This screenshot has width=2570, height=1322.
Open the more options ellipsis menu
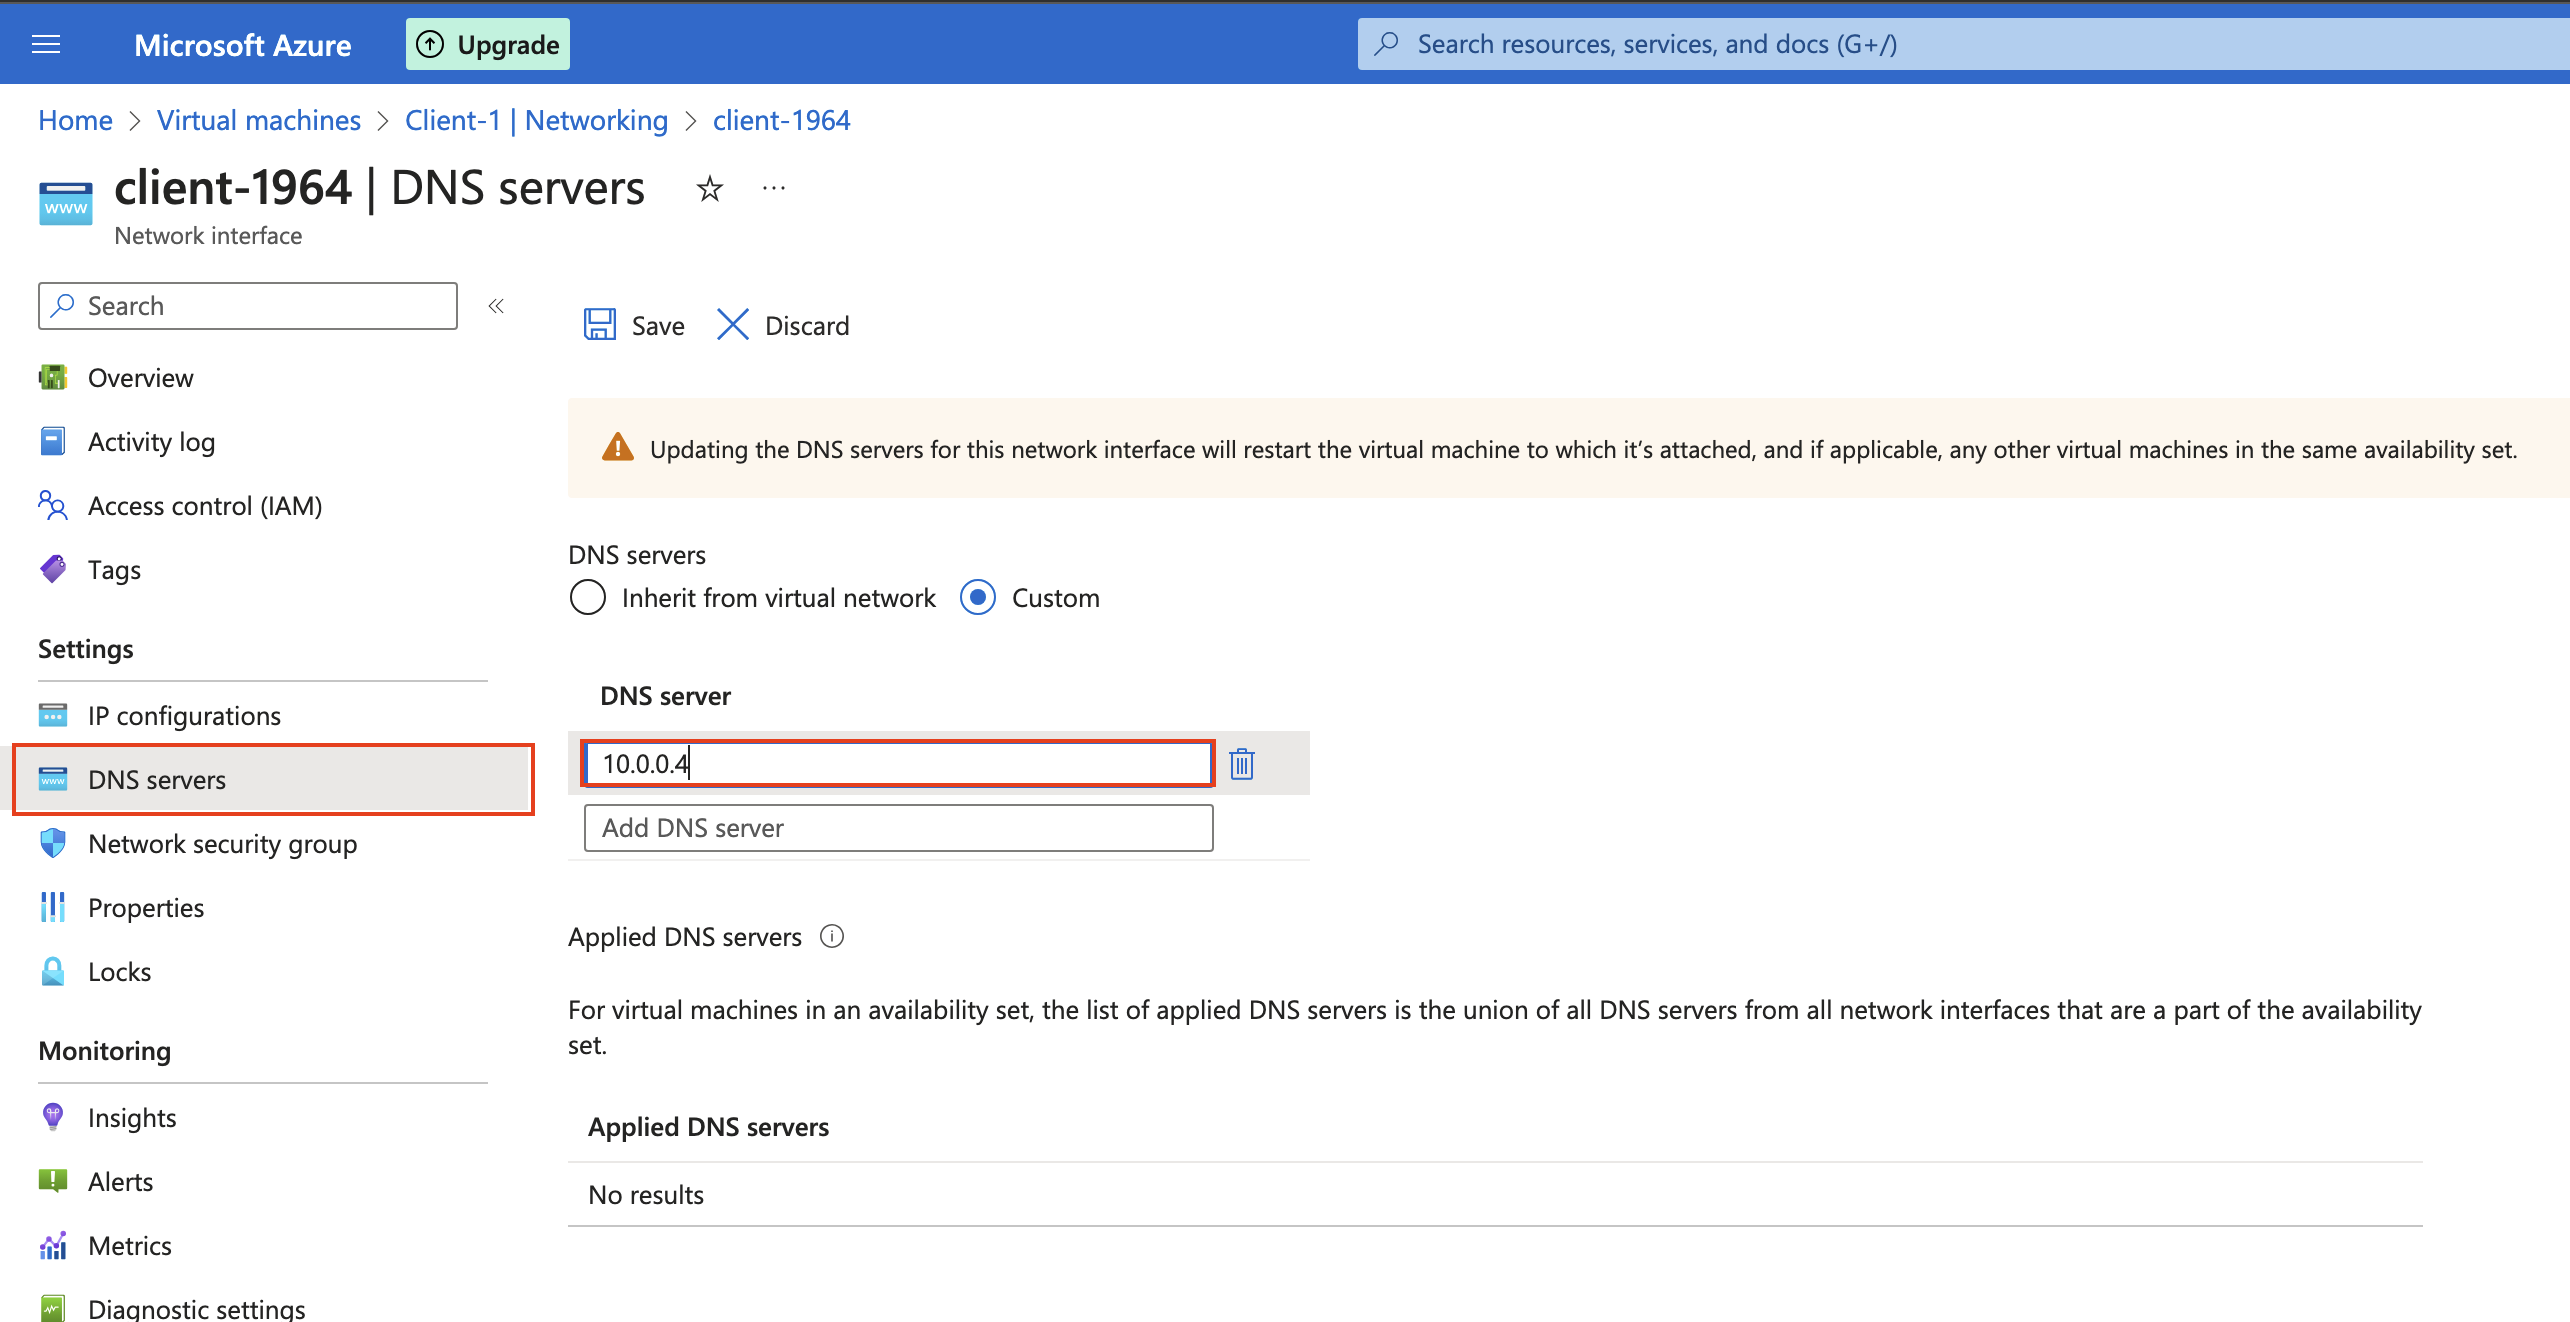773,188
